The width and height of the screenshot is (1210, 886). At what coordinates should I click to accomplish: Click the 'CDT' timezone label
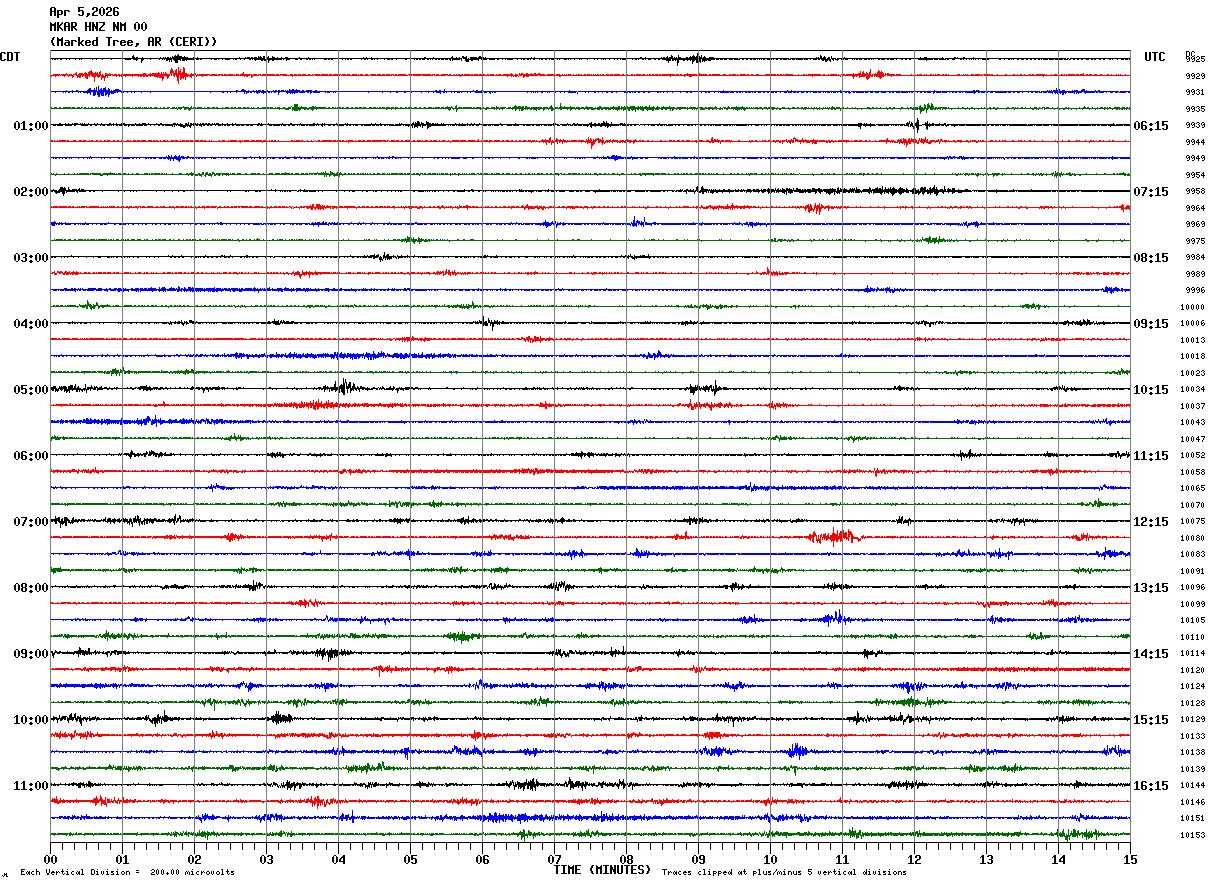10,57
